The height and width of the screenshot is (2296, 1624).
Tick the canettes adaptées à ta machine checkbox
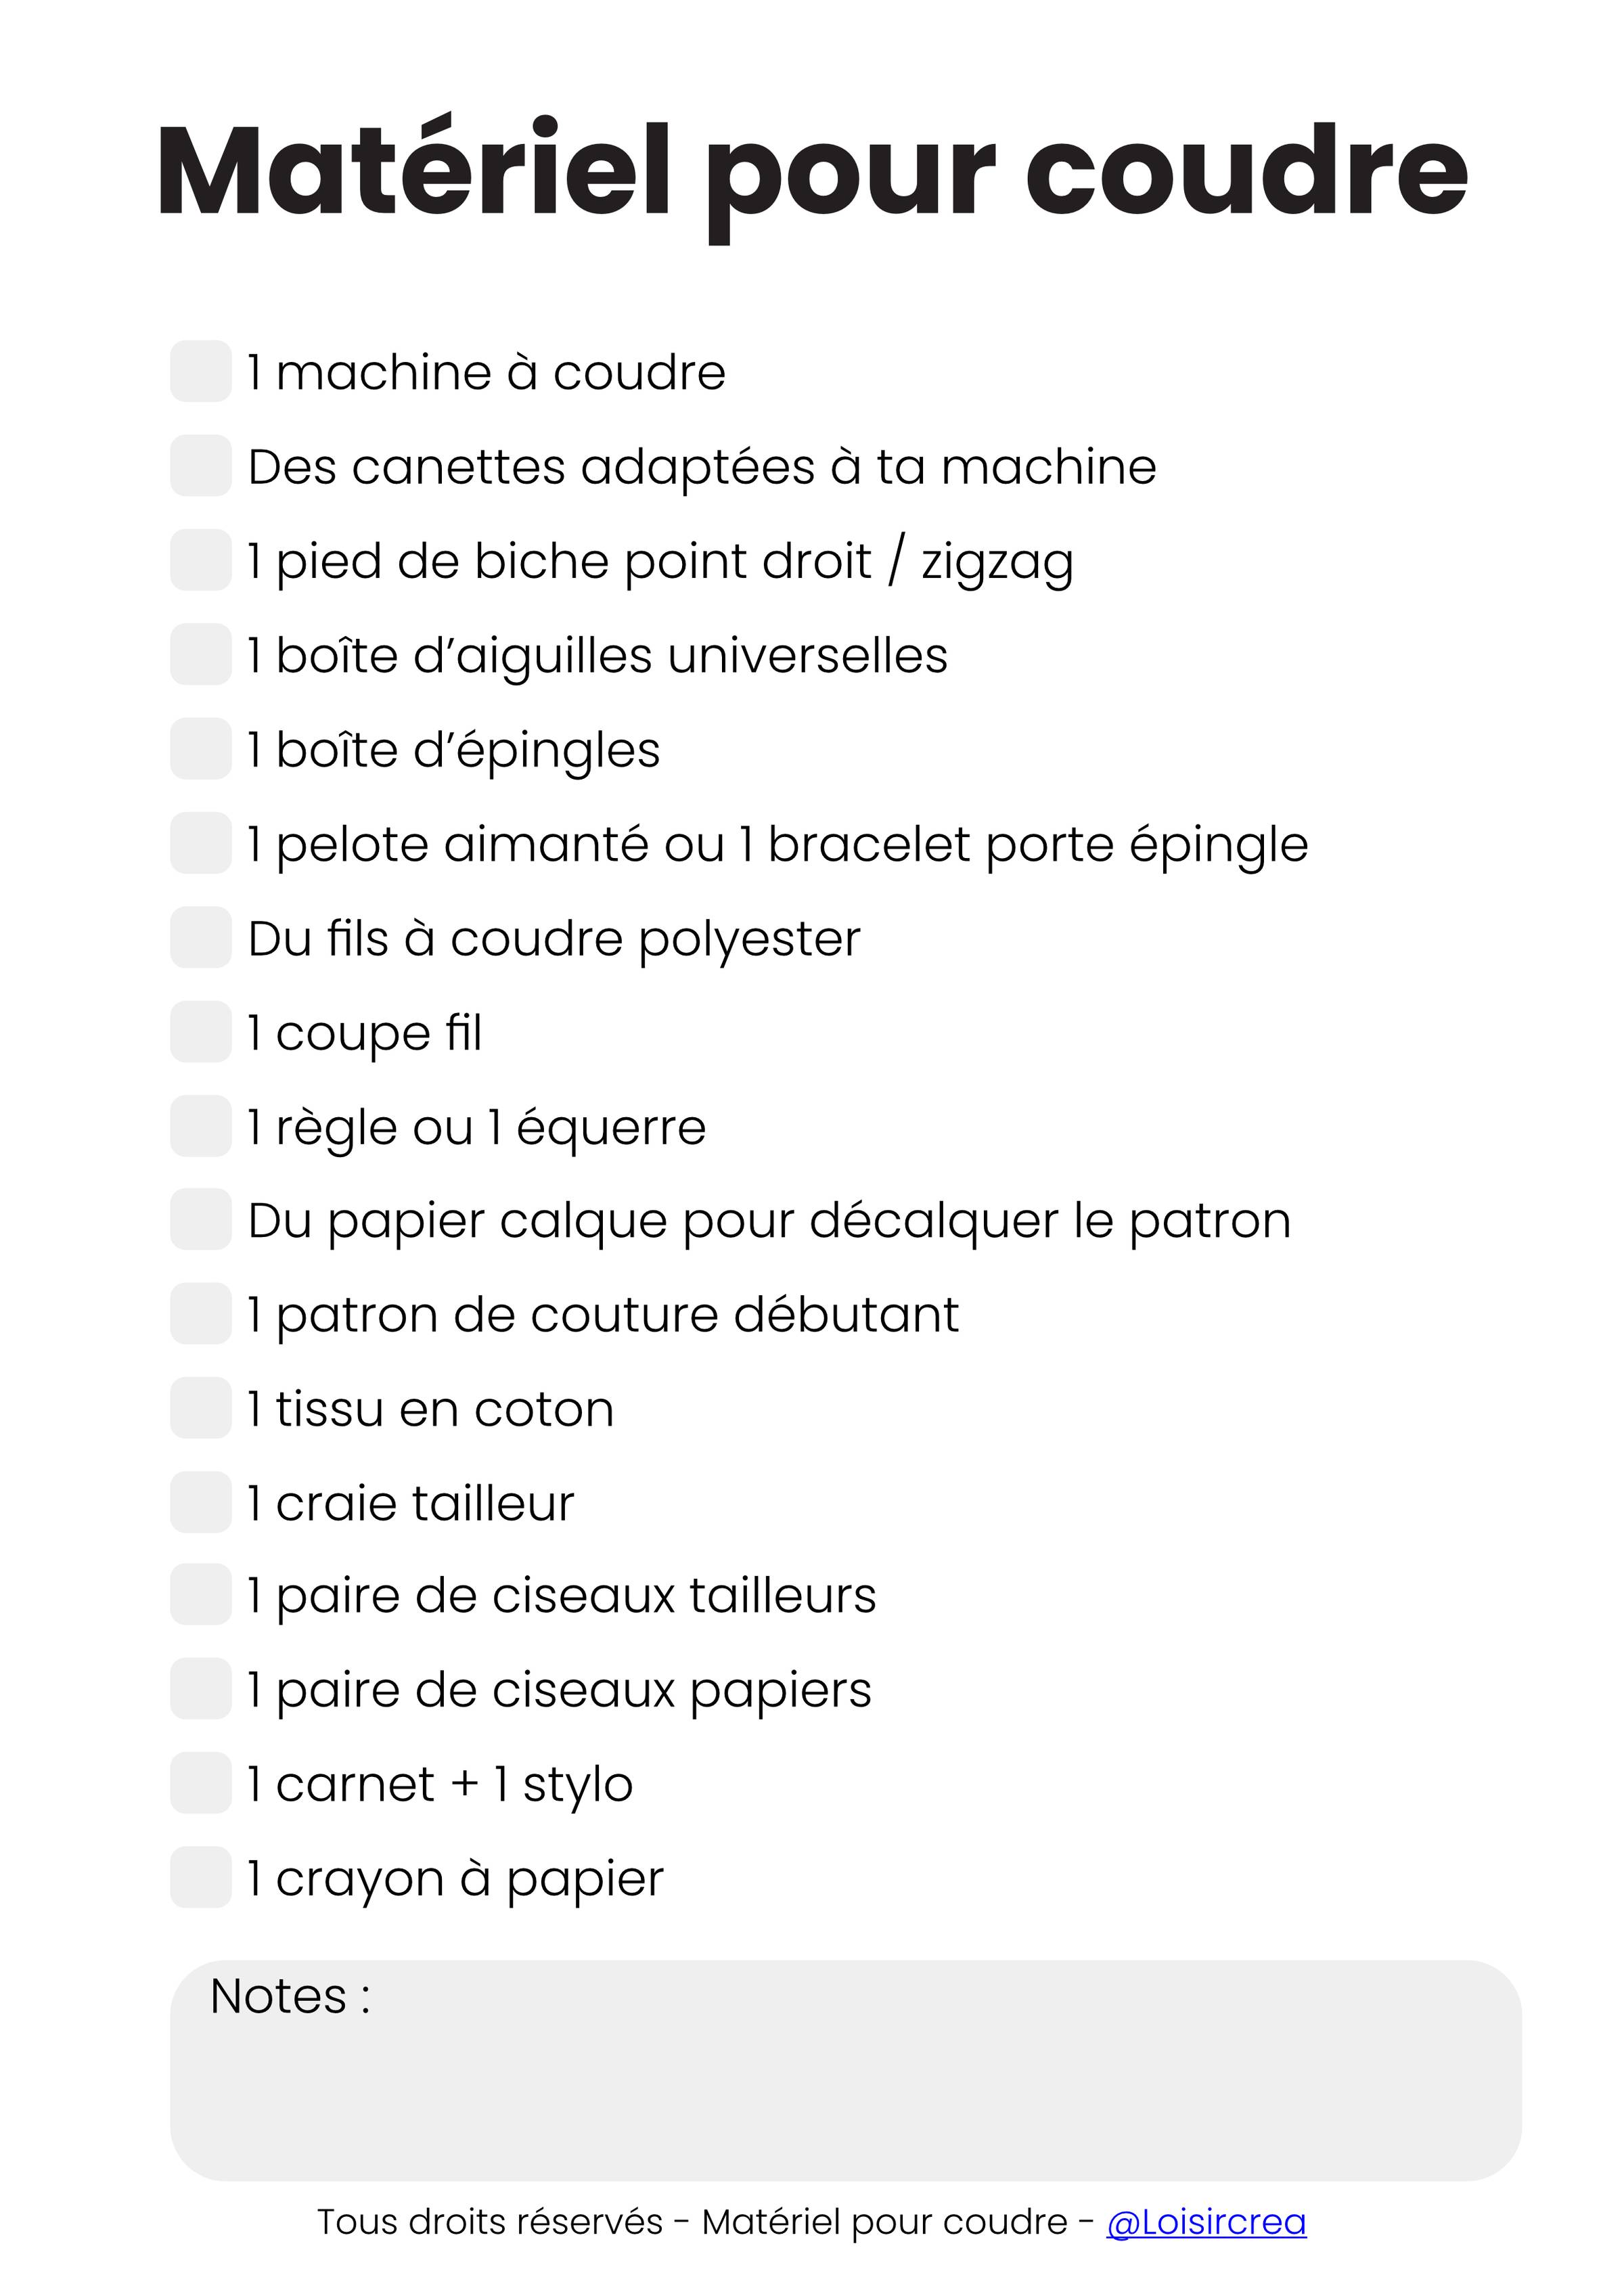click(x=201, y=465)
